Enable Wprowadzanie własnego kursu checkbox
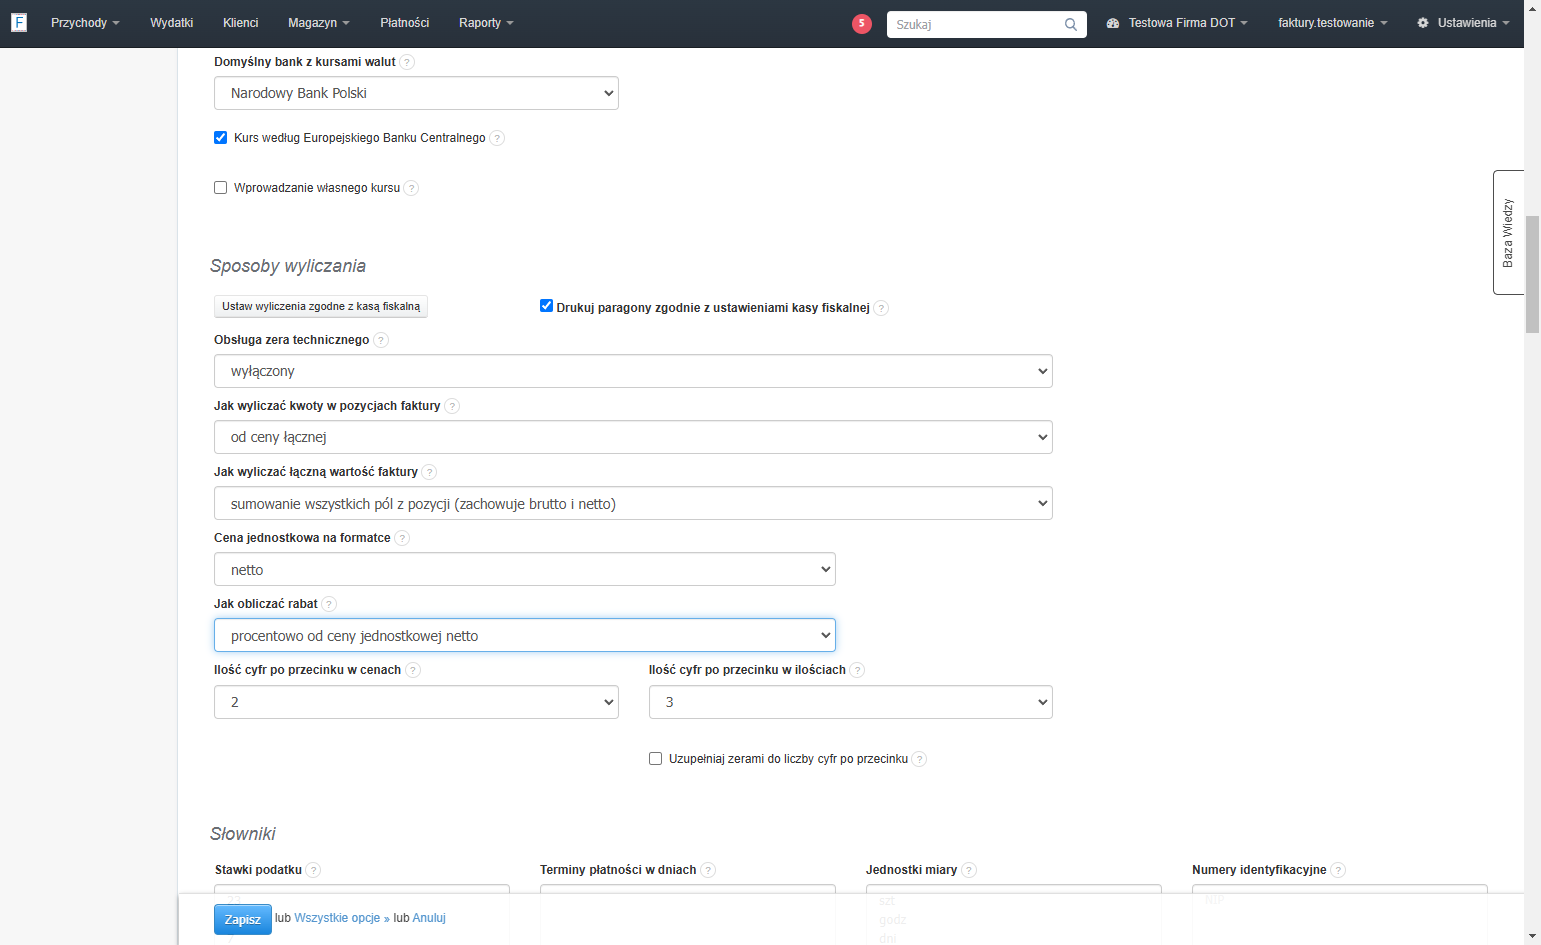The image size is (1541, 945). point(220,187)
